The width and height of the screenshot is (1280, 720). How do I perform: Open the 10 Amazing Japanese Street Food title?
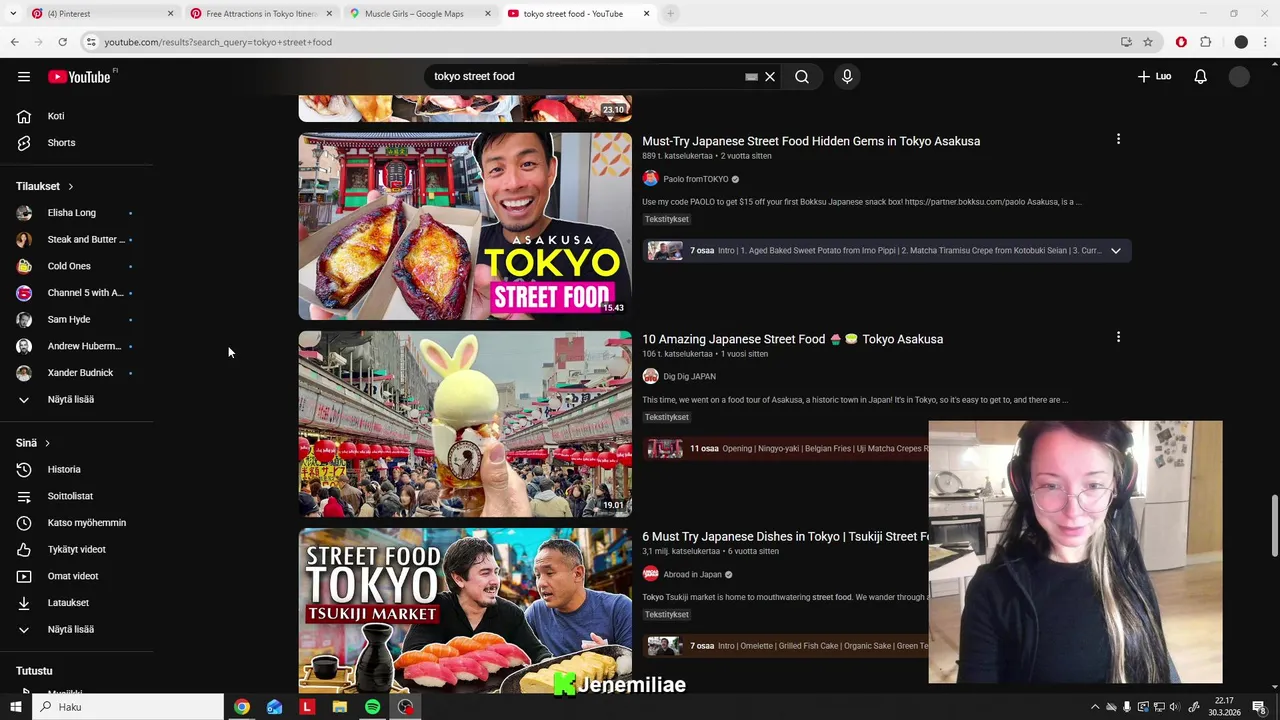(792, 339)
